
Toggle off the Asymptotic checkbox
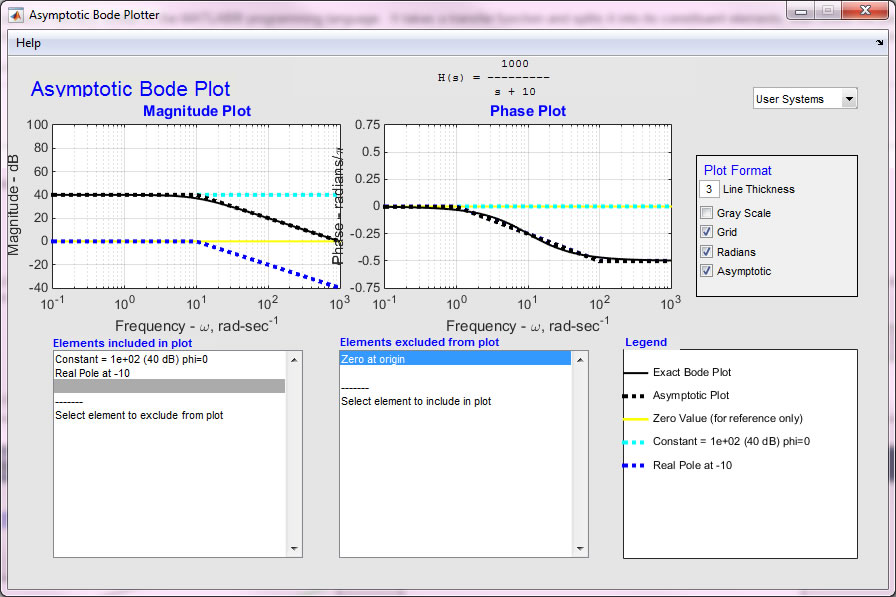click(706, 270)
